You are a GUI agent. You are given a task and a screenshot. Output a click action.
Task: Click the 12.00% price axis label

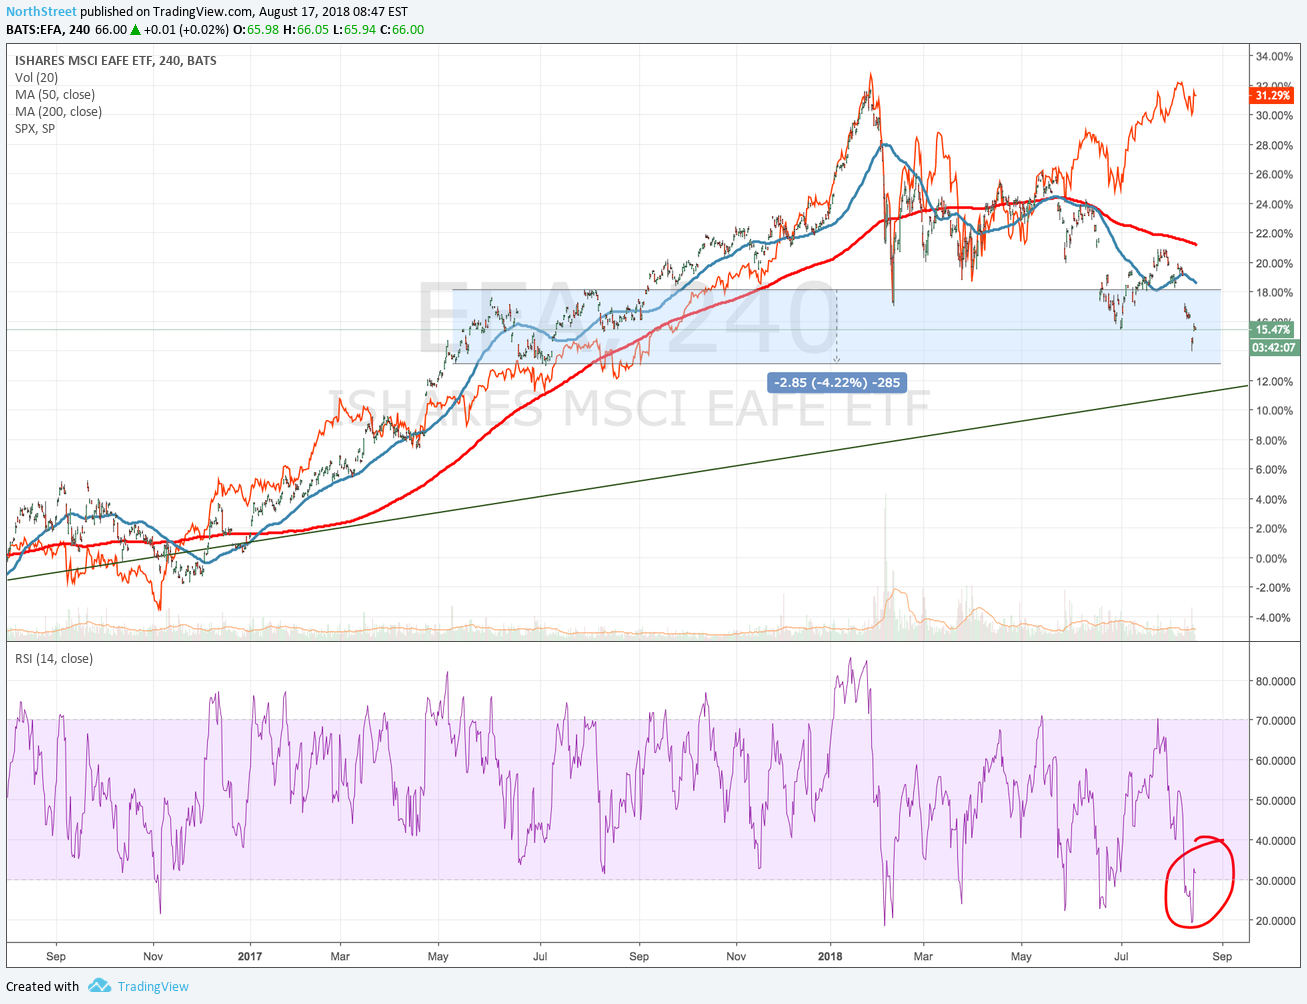pos(1274,381)
